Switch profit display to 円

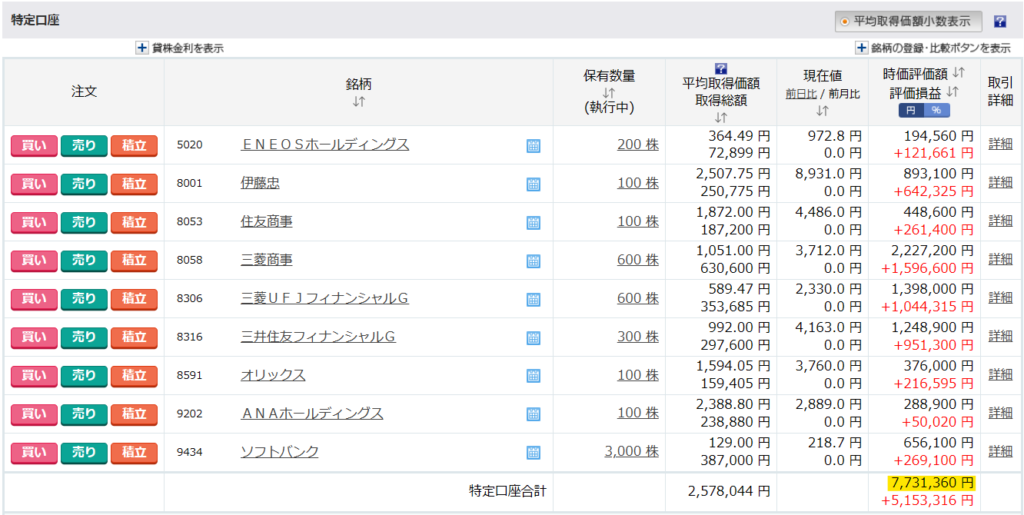tap(910, 110)
